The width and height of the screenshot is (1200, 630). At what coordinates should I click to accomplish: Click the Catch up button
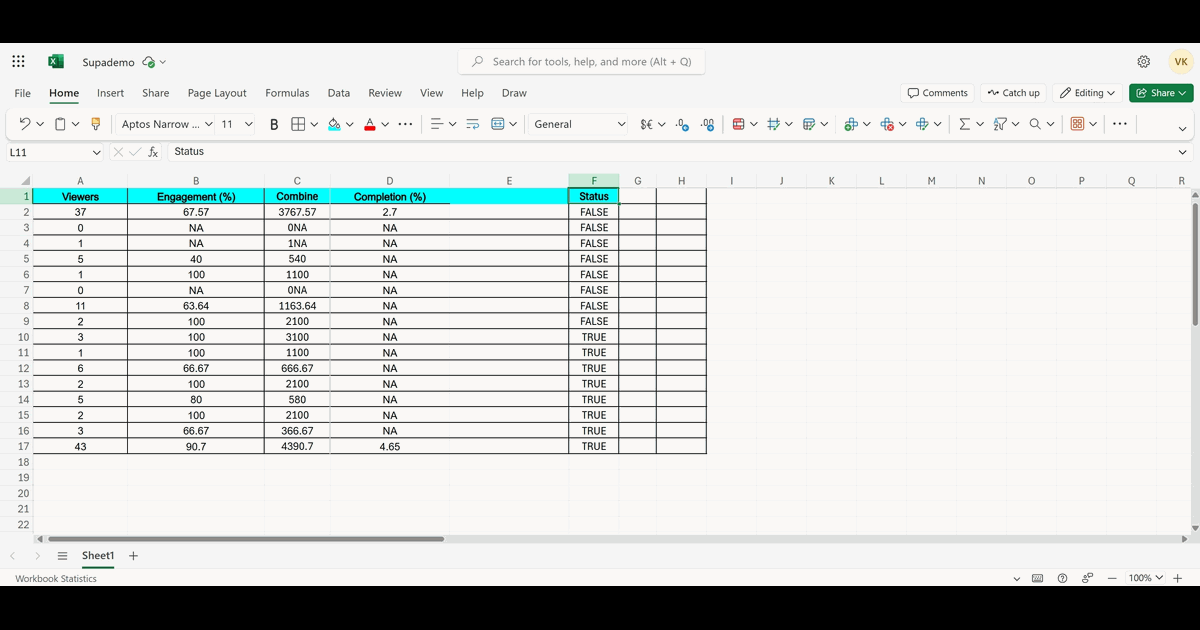(1014, 93)
